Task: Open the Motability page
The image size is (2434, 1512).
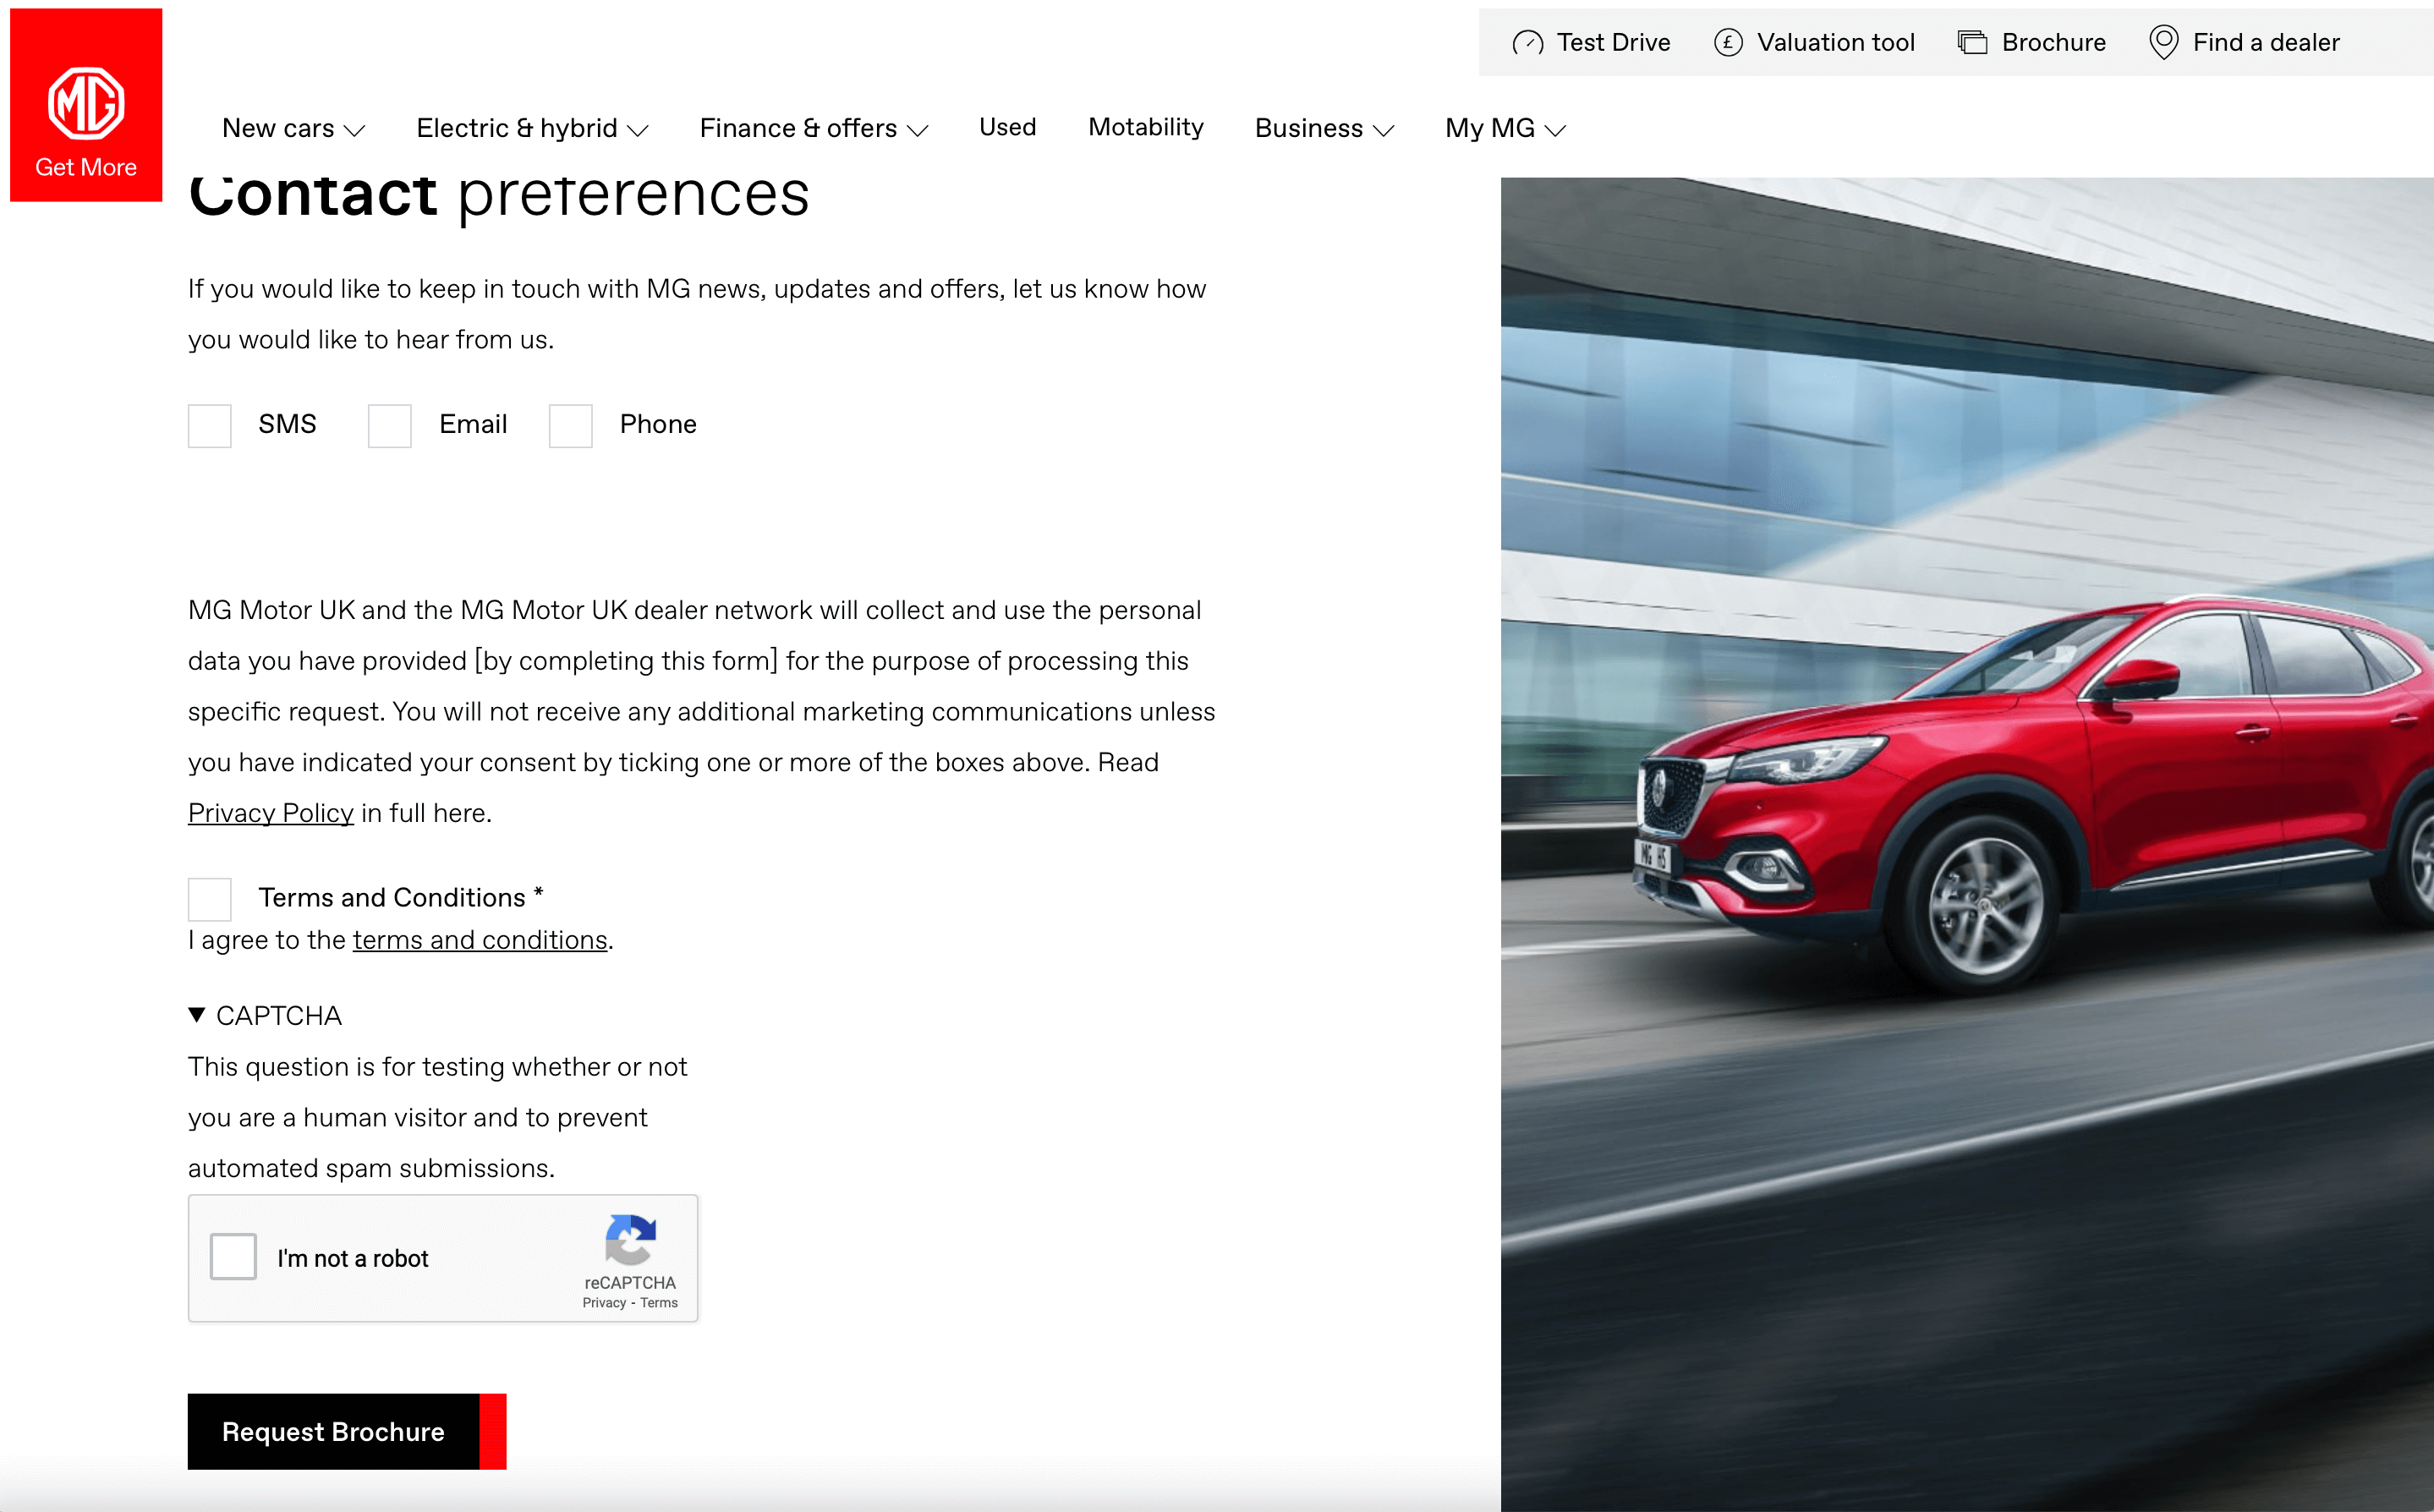Action: coord(1146,128)
